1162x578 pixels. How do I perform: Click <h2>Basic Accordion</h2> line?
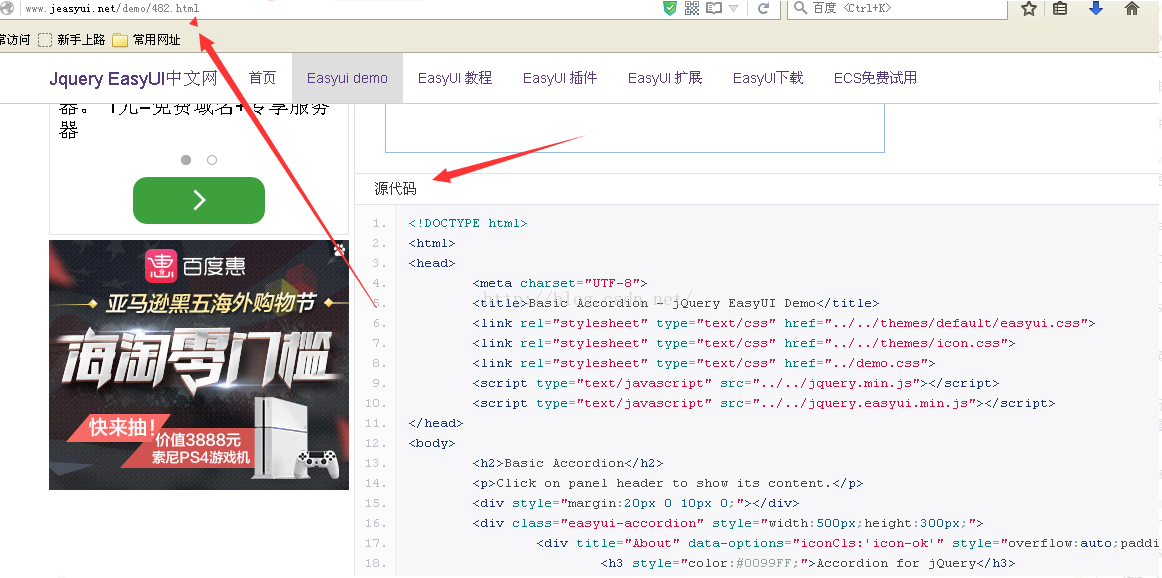(x=568, y=463)
